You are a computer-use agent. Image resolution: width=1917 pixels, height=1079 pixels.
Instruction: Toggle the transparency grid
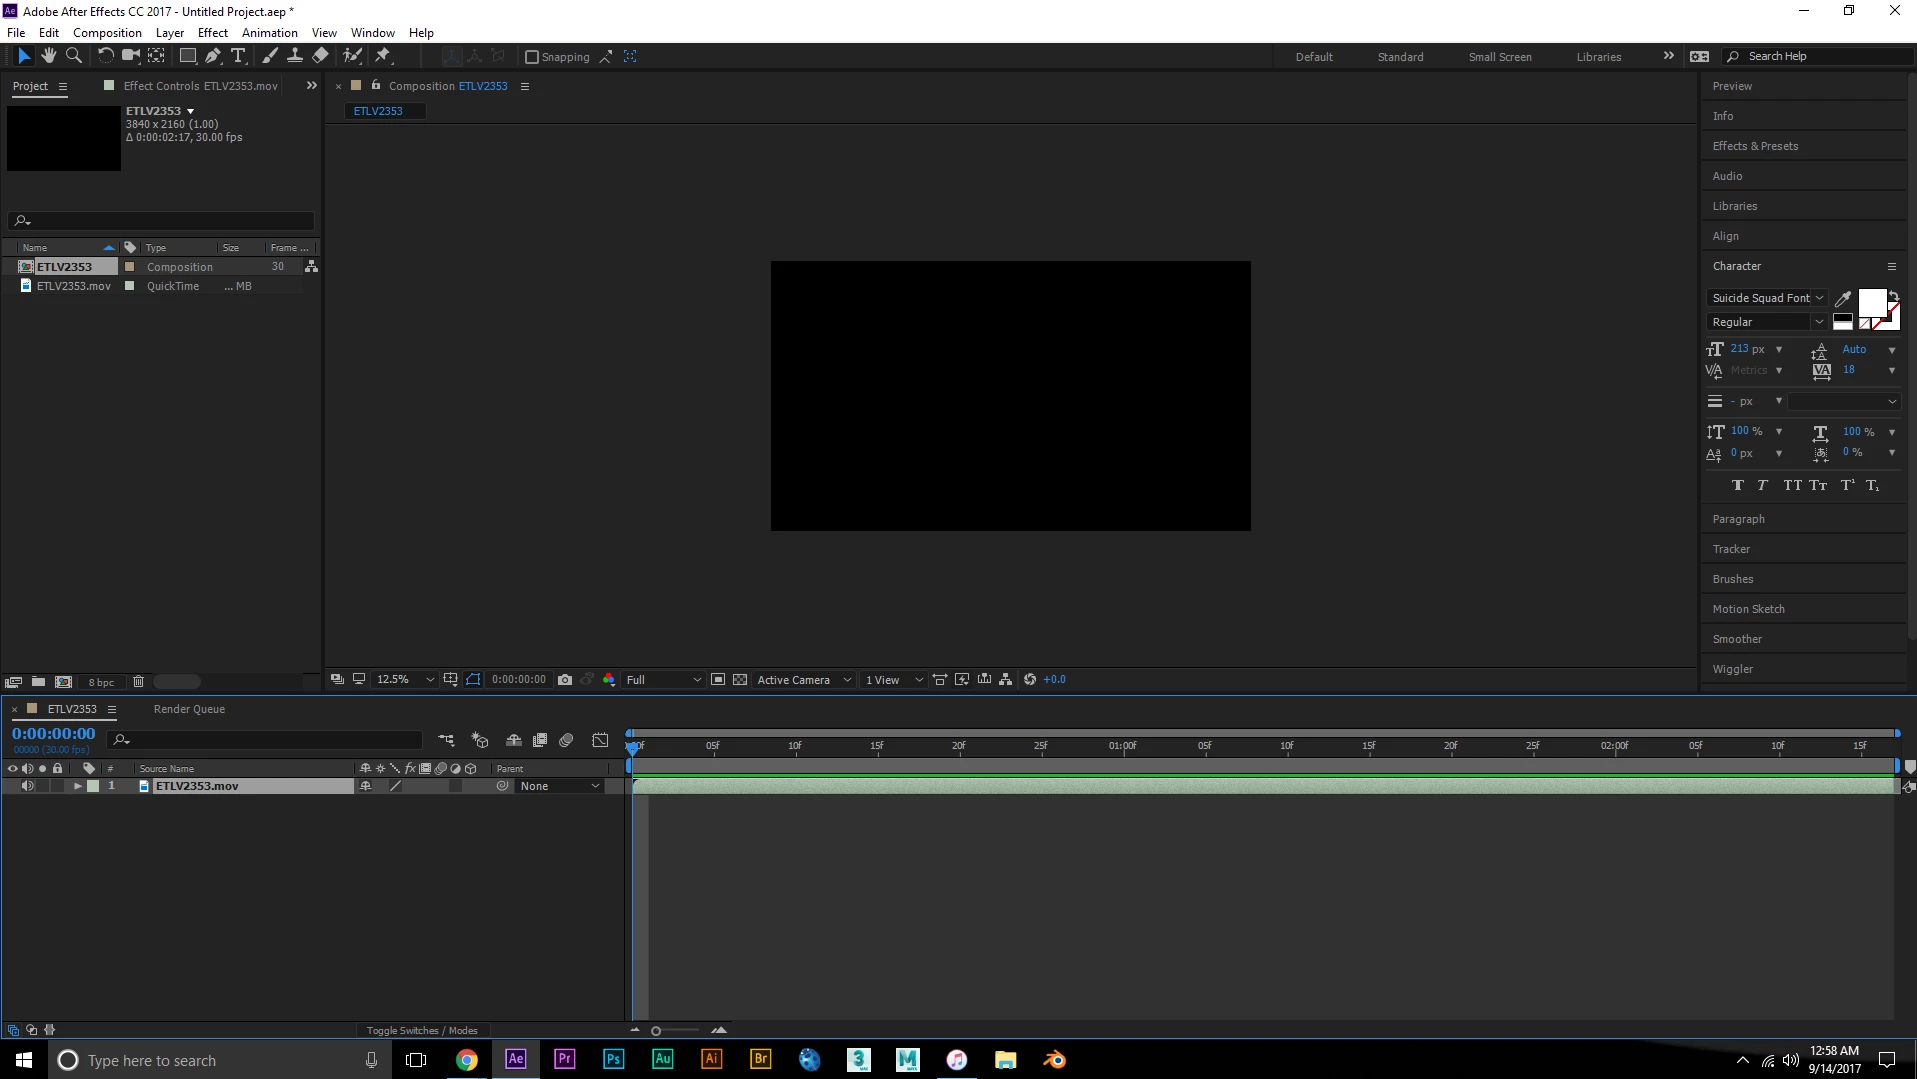tap(740, 680)
